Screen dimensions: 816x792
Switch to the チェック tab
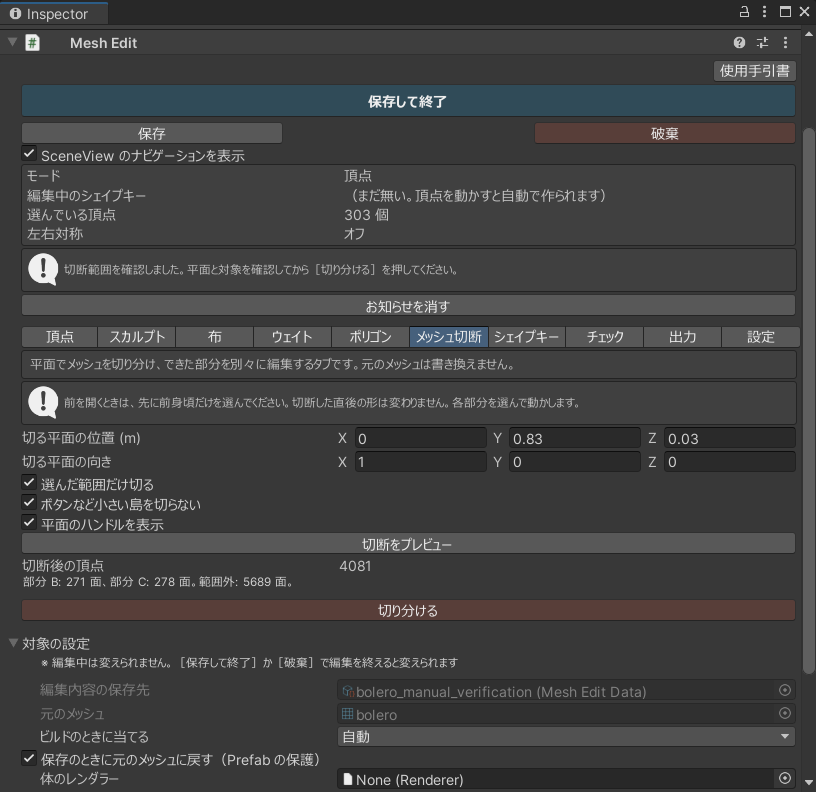(x=605, y=337)
